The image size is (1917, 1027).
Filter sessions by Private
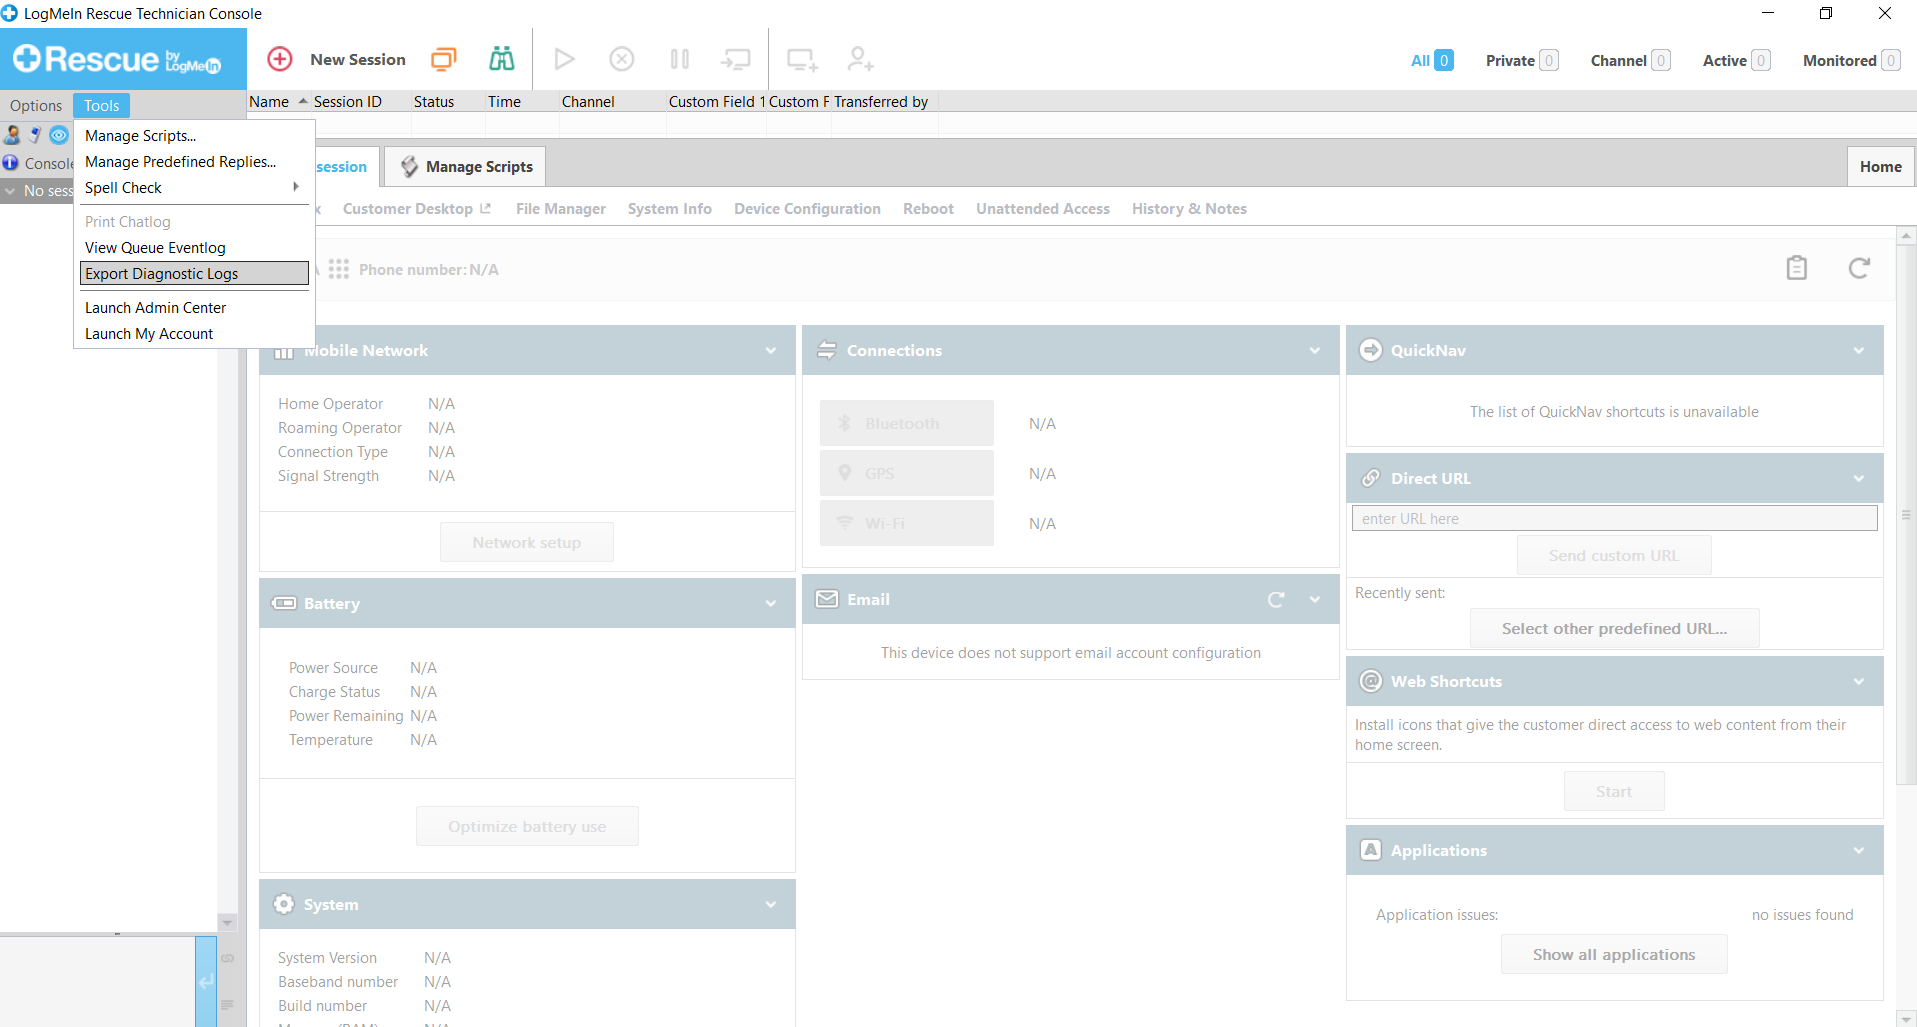point(1521,60)
